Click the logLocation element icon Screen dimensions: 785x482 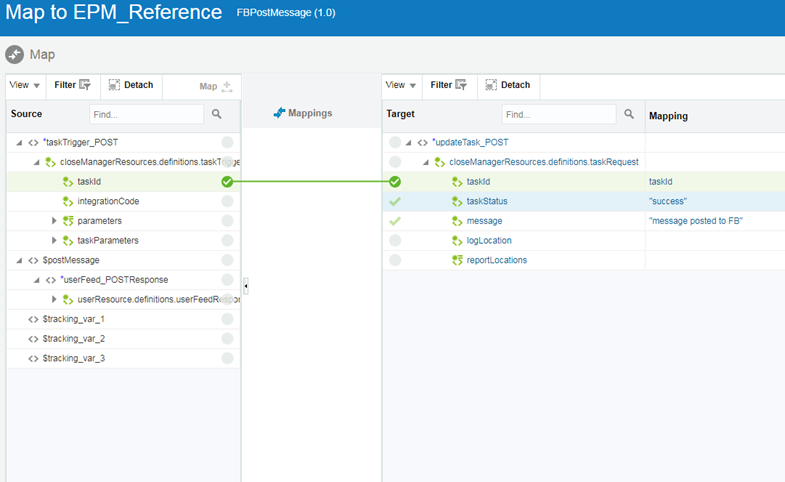pyautogui.click(x=457, y=240)
